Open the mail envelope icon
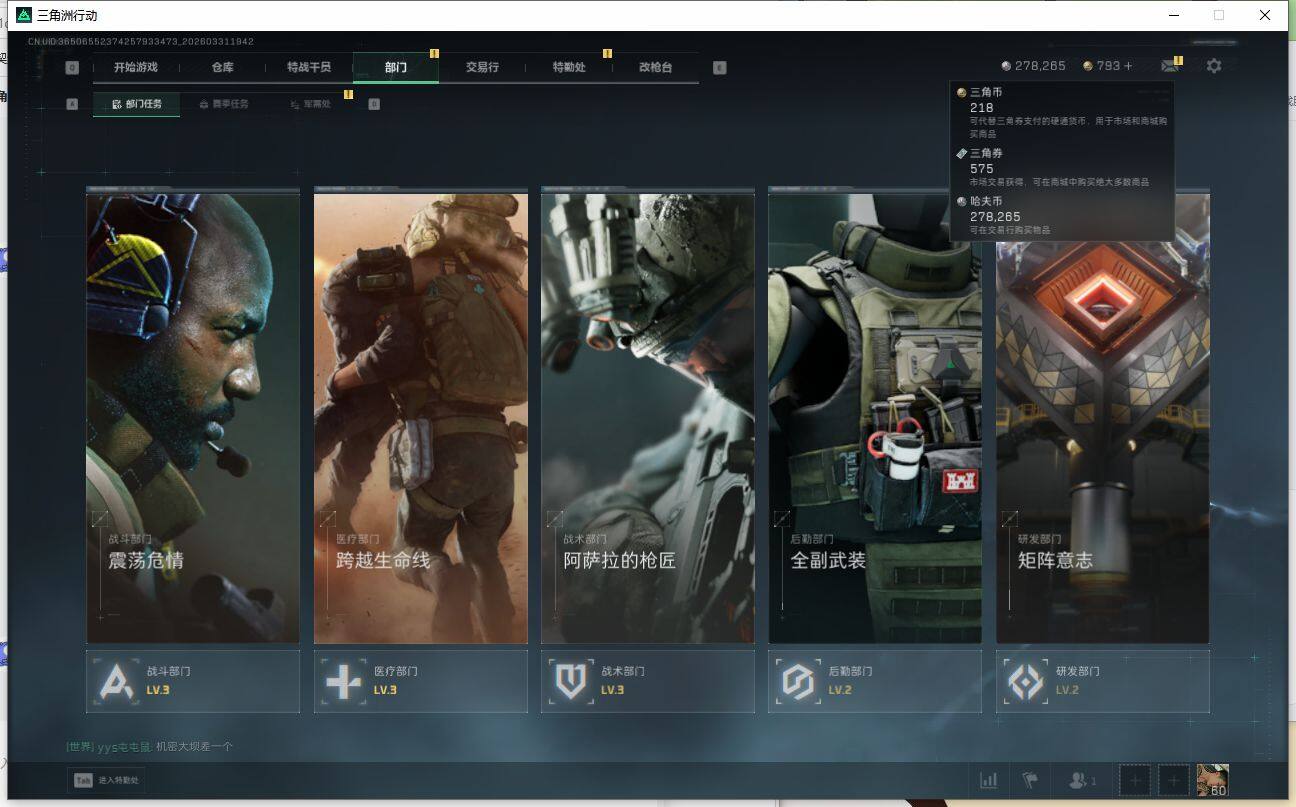The height and width of the screenshot is (807, 1296). pos(1169,66)
